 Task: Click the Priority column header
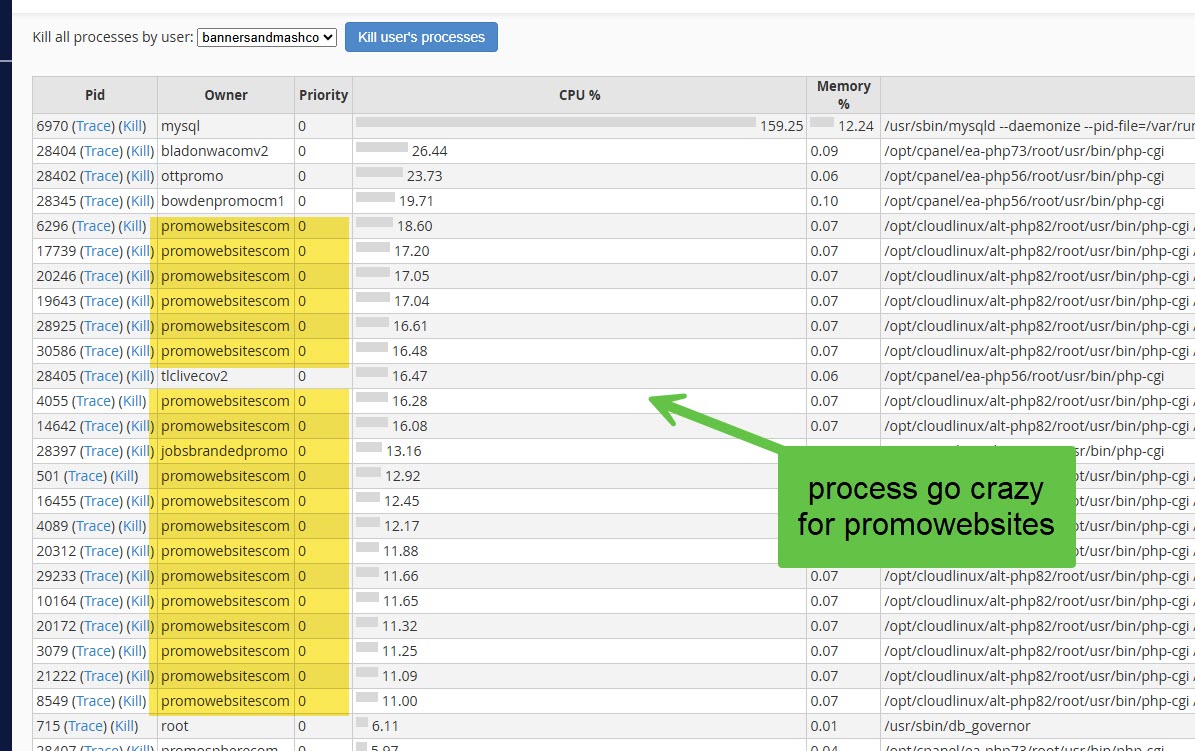tap(323, 95)
